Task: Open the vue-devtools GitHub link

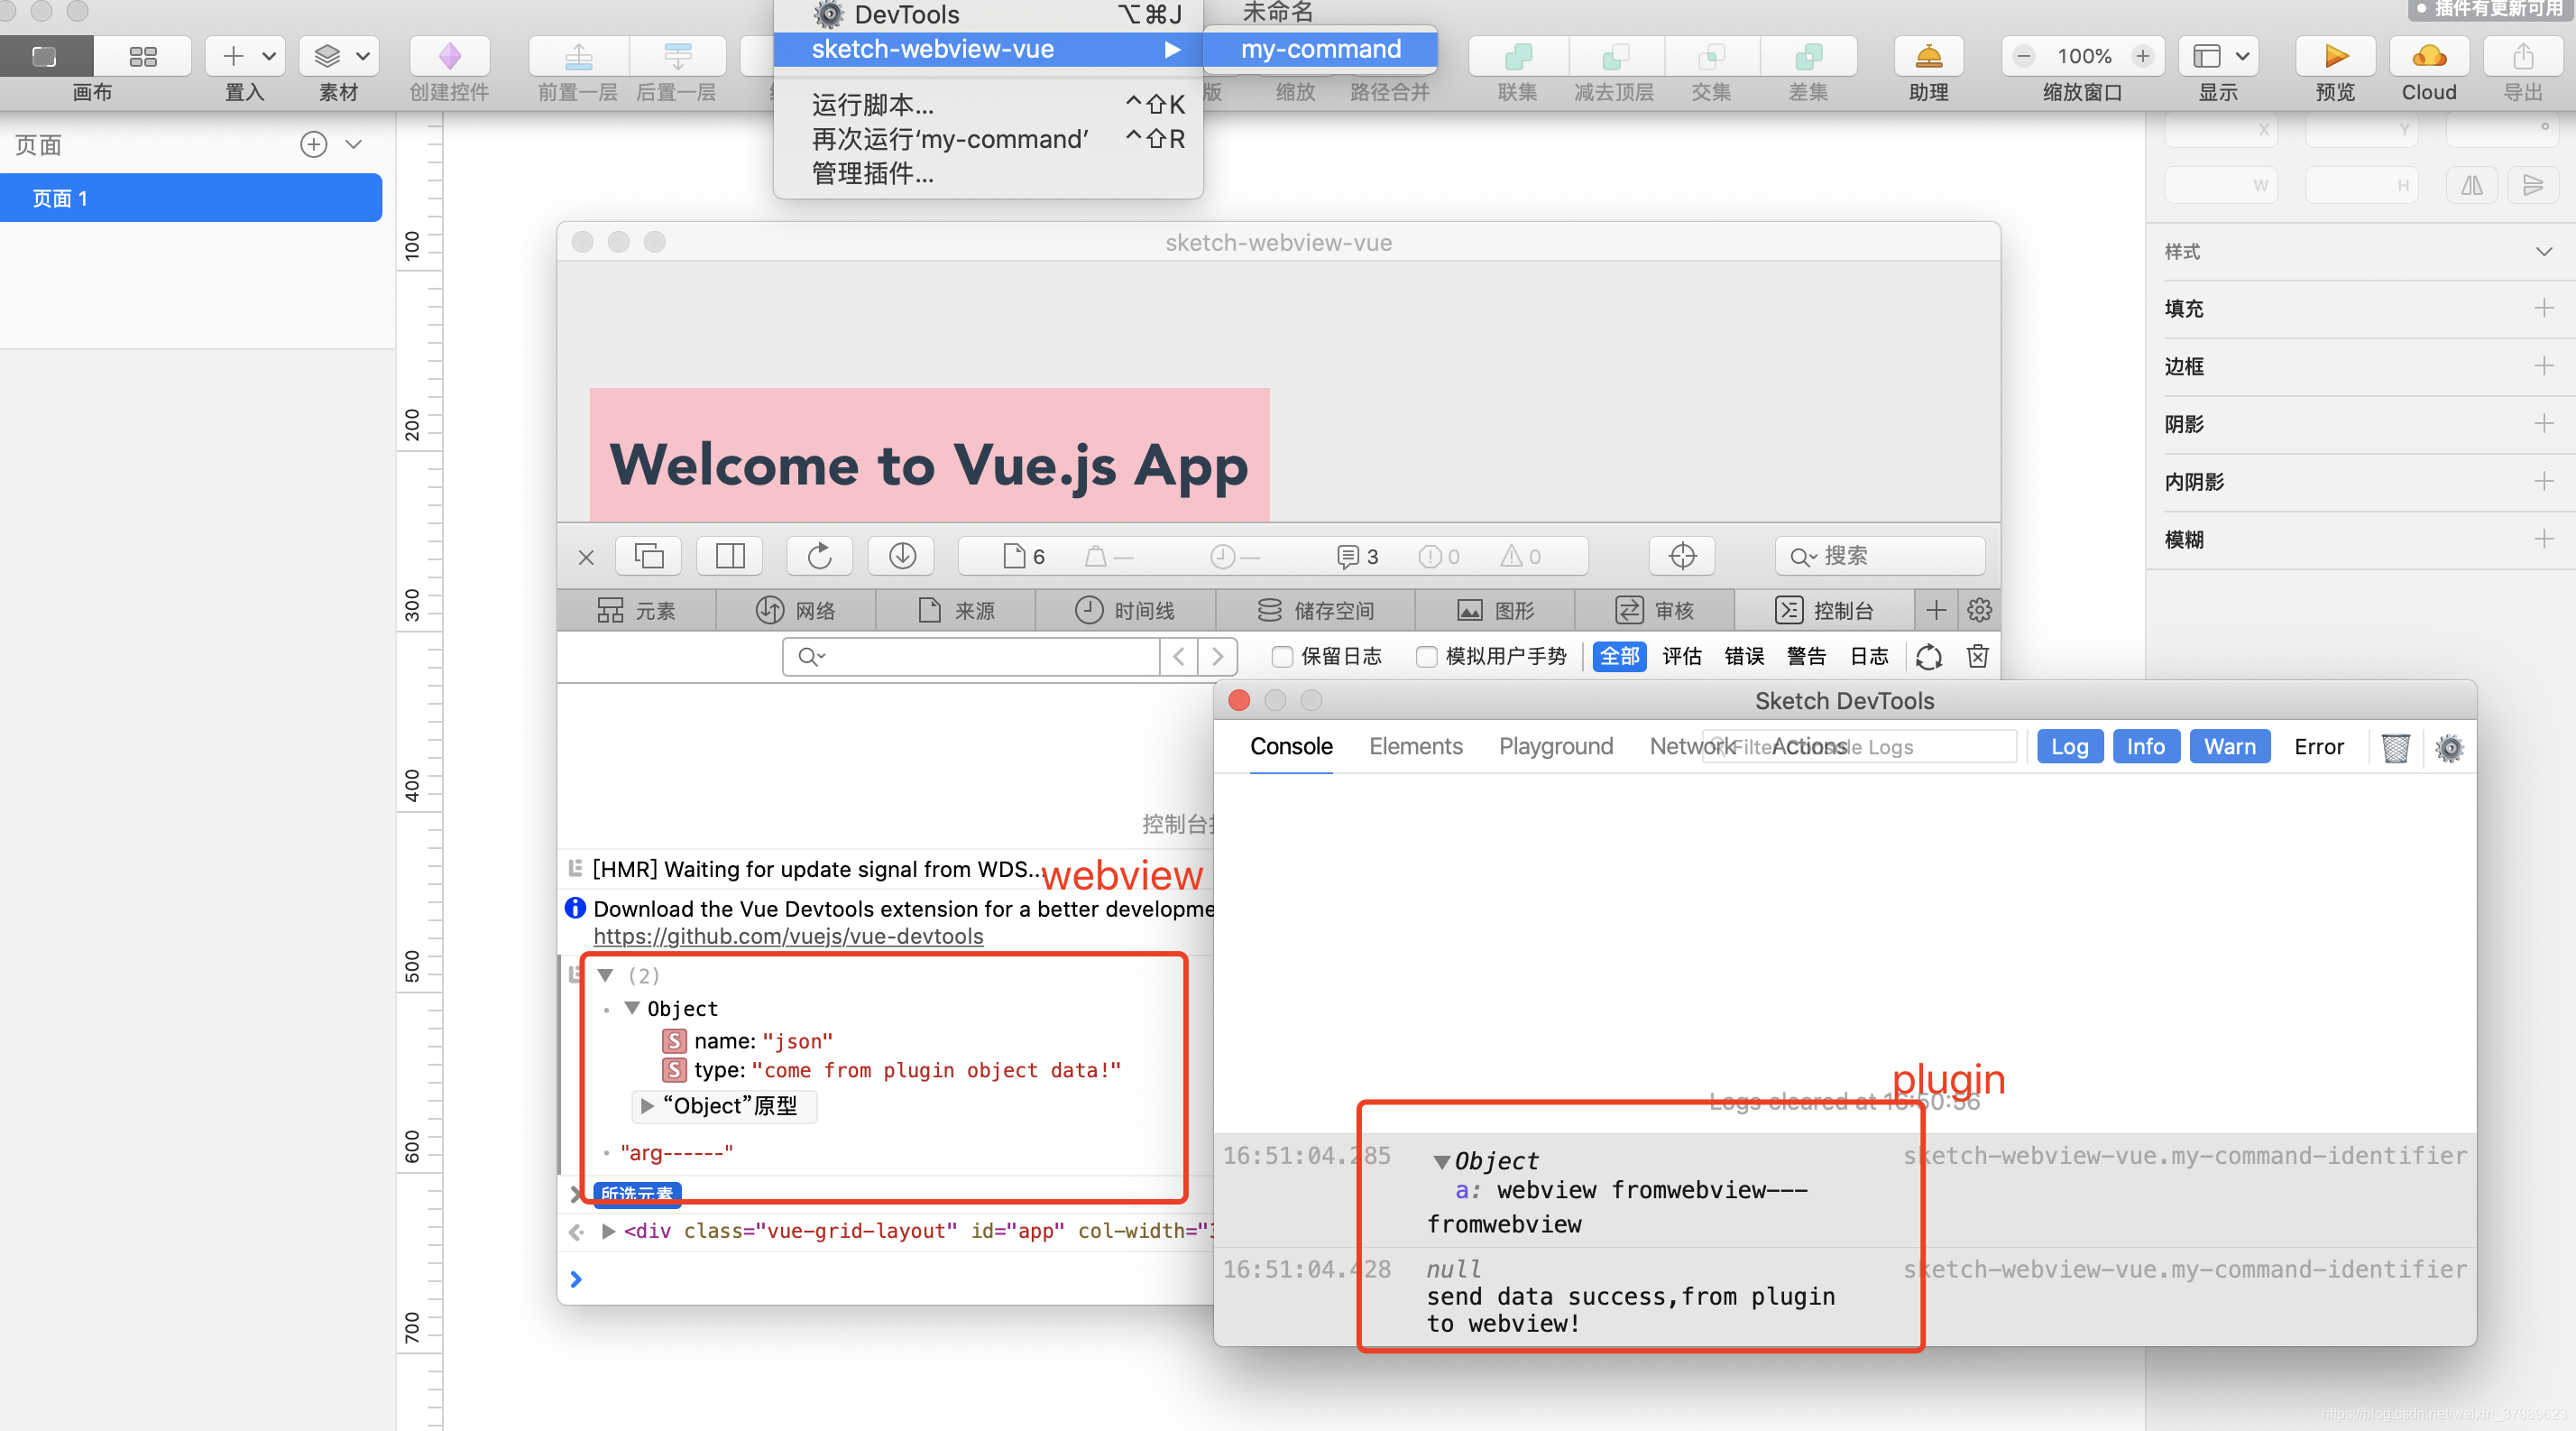Action: click(x=788, y=936)
